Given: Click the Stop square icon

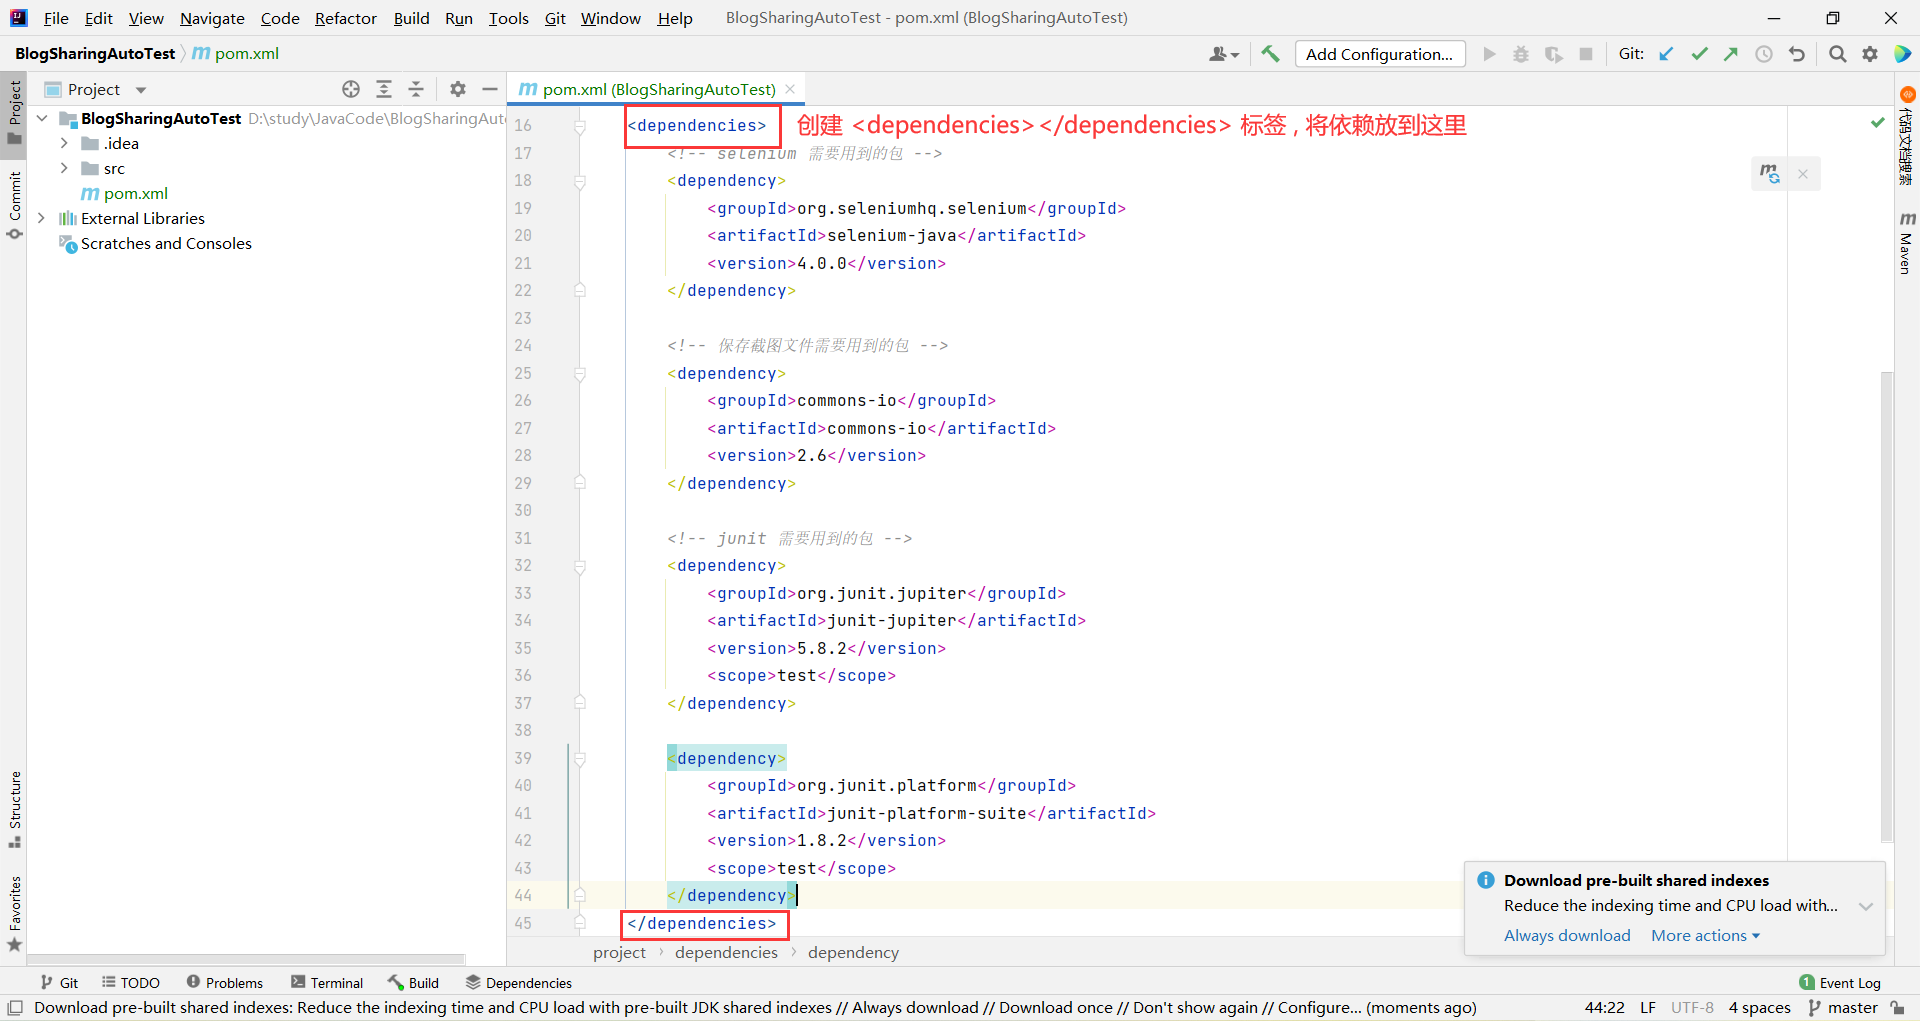Looking at the screenshot, I should point(1586,54).
